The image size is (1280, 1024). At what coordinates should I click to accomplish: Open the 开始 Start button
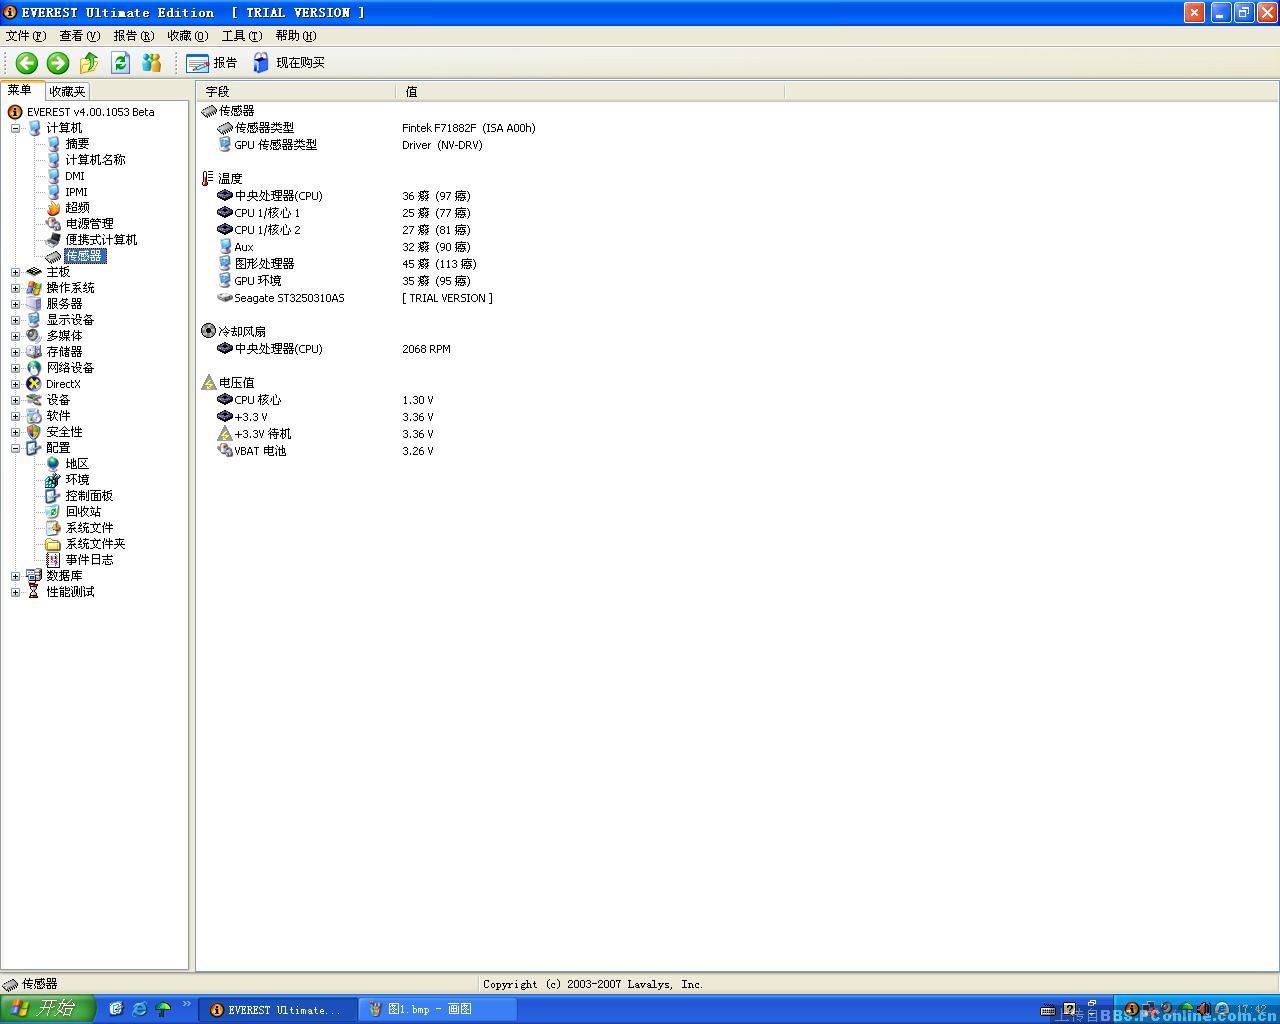47,1009
